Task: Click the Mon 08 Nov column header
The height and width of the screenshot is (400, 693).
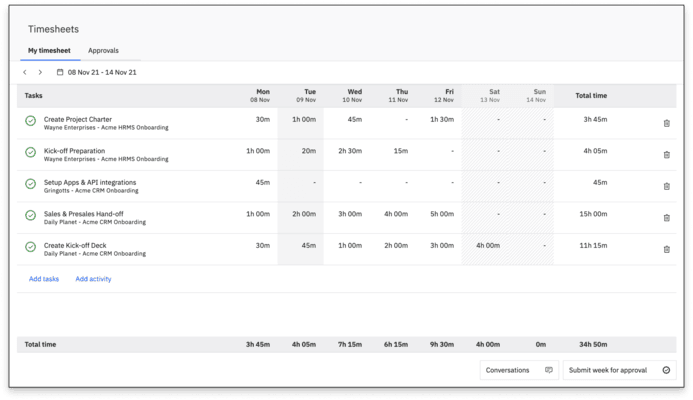Action: [x=260, y=95]
